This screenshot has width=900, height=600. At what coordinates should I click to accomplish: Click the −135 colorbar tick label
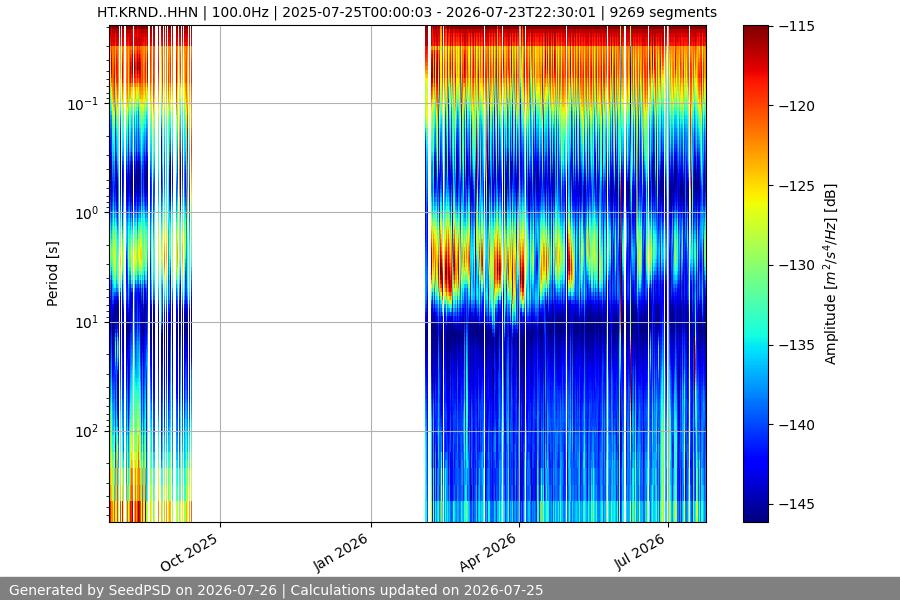pyautogui.click(x=797, y=345)
